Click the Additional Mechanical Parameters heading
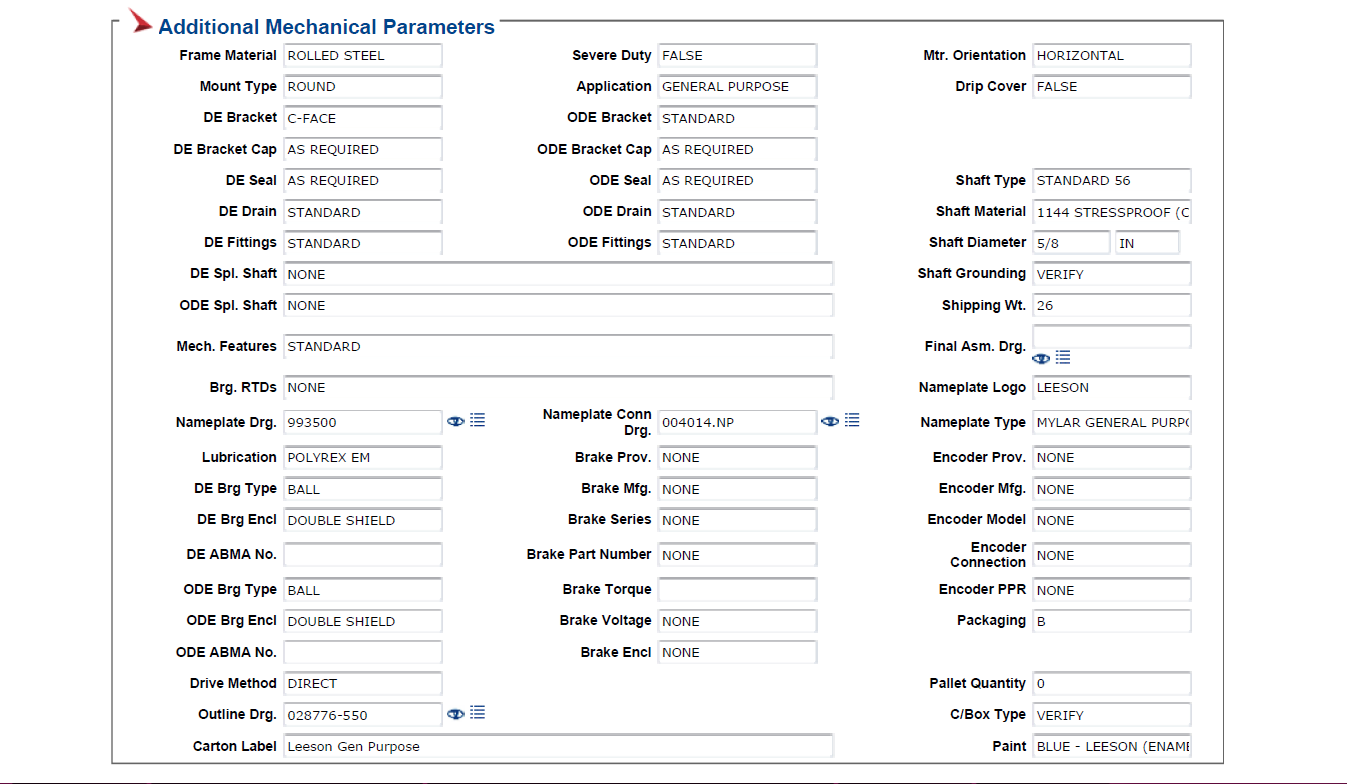Viewport: 1347px width, 784px height. pyautogui.click(x=326, y=27)
